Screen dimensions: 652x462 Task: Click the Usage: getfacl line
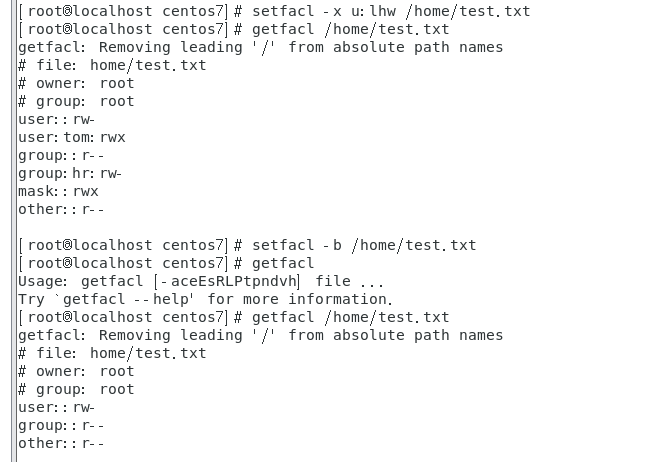(200, 281)
